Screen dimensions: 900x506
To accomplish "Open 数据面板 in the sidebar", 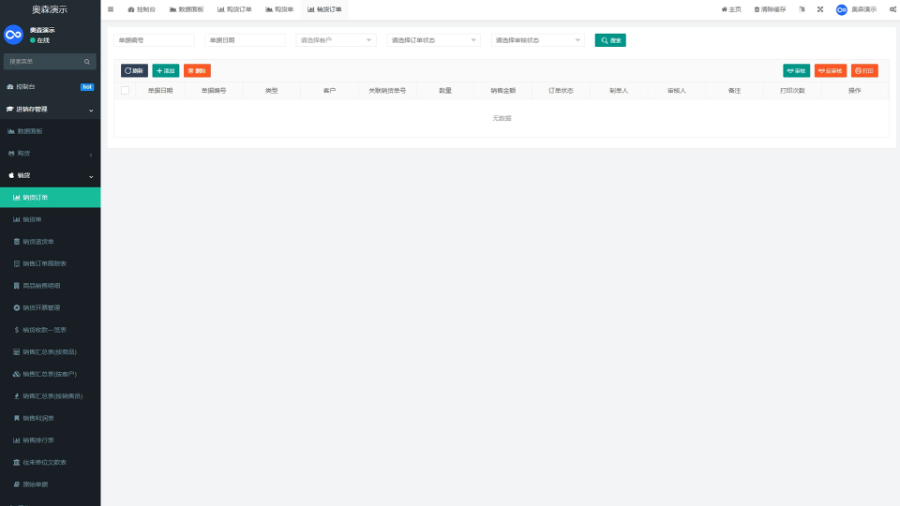I will coord(50,131).
